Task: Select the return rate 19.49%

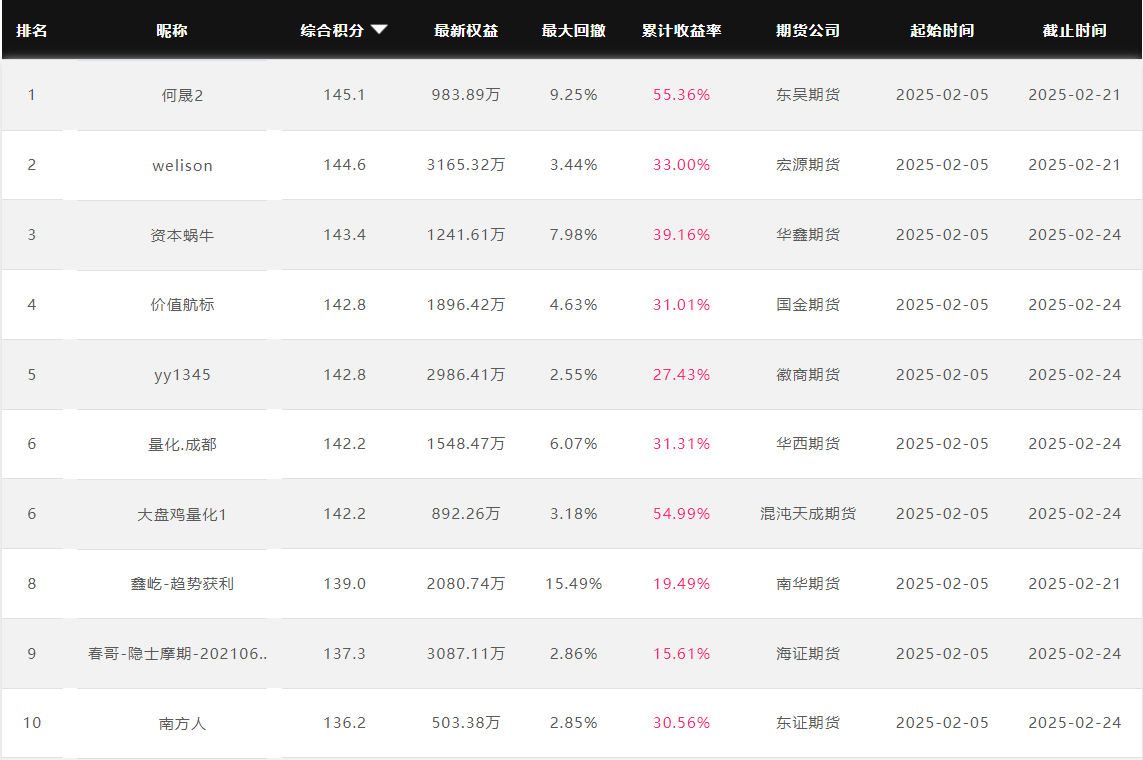Action: pyautogui.click(x=682, y=584)
